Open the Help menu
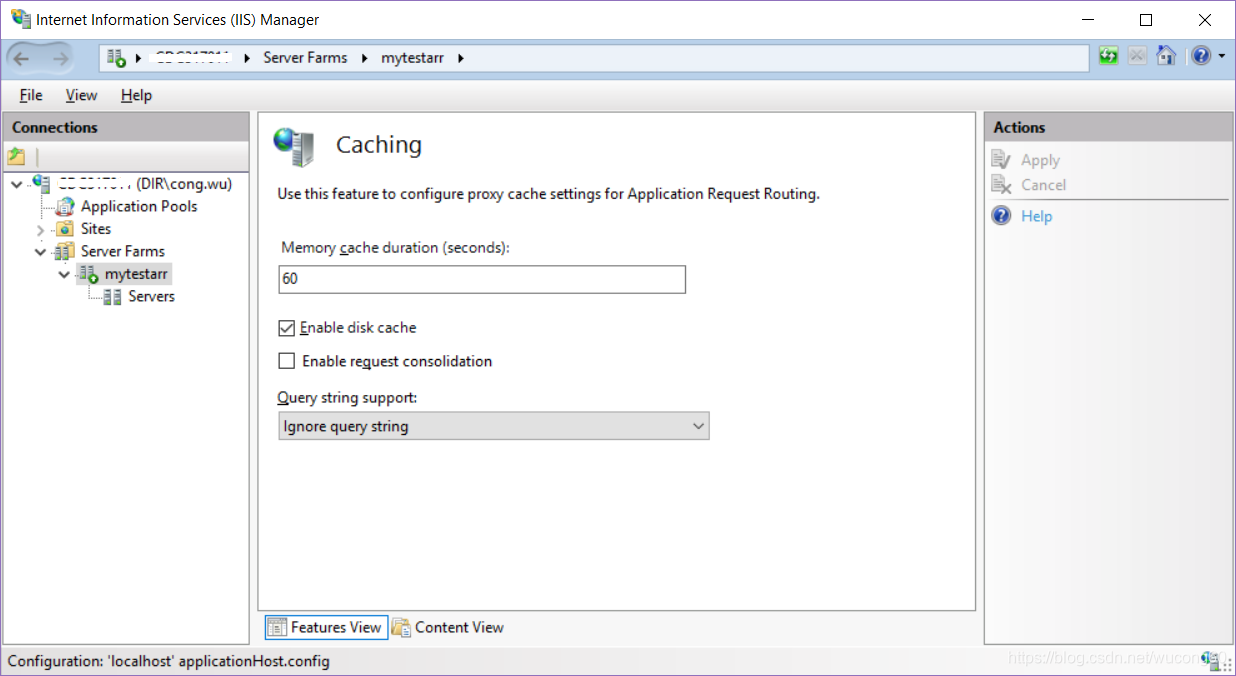 (x=136, y=95)
